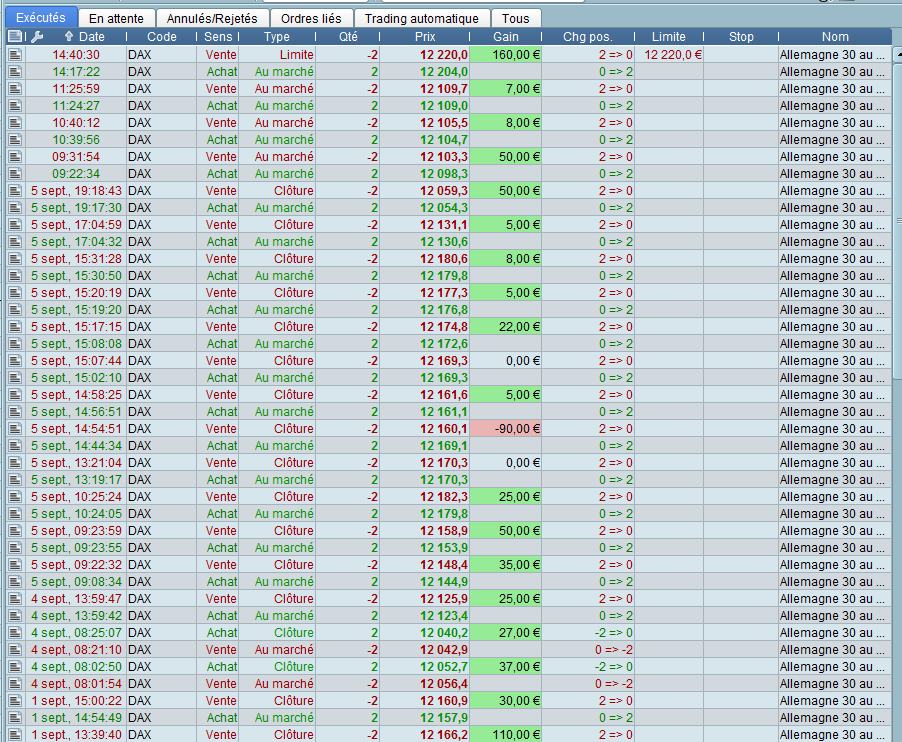Sort by the Sens column header
Screen dimensions: 902x742
coord(218,37)
